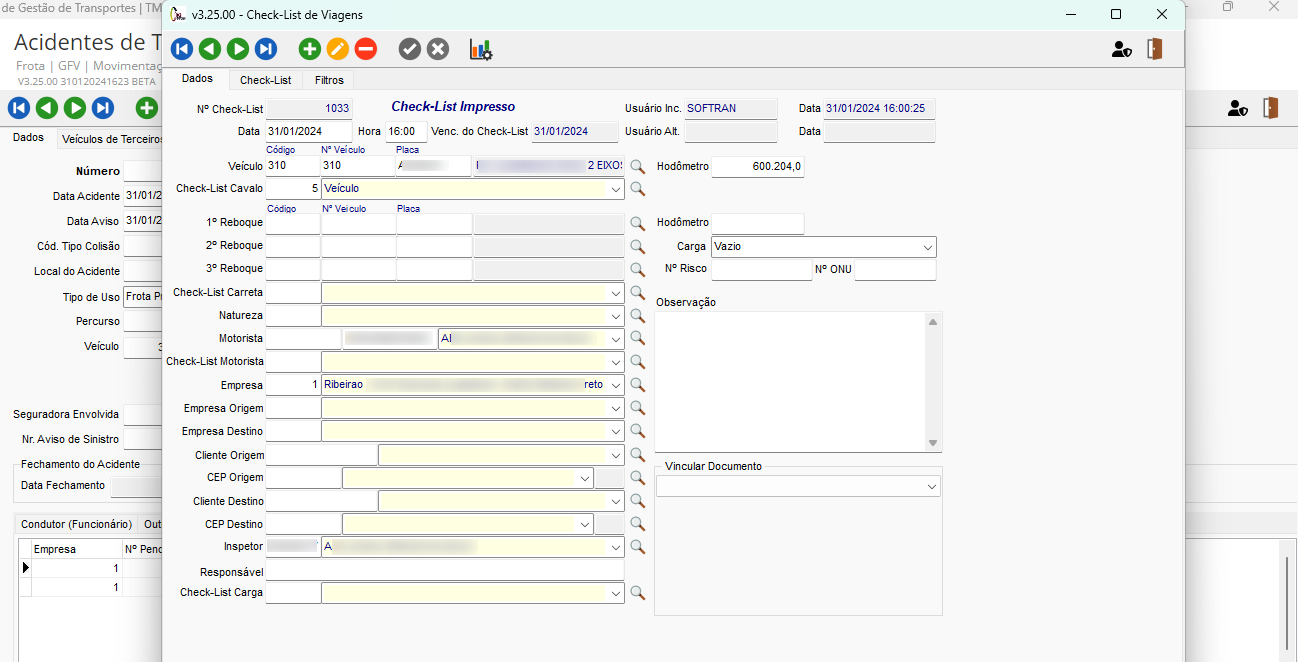
Task: Click the green add new record button
Action: 310,49
